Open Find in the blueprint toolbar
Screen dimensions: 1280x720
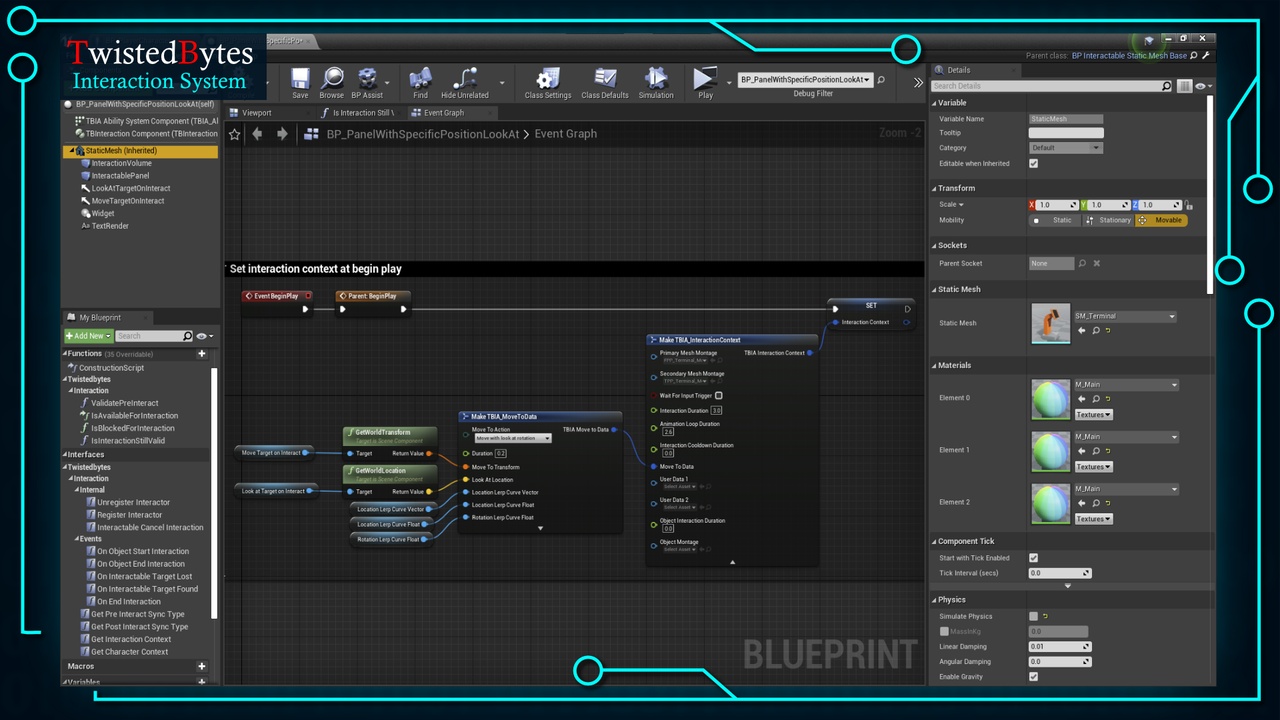[420, 82]
